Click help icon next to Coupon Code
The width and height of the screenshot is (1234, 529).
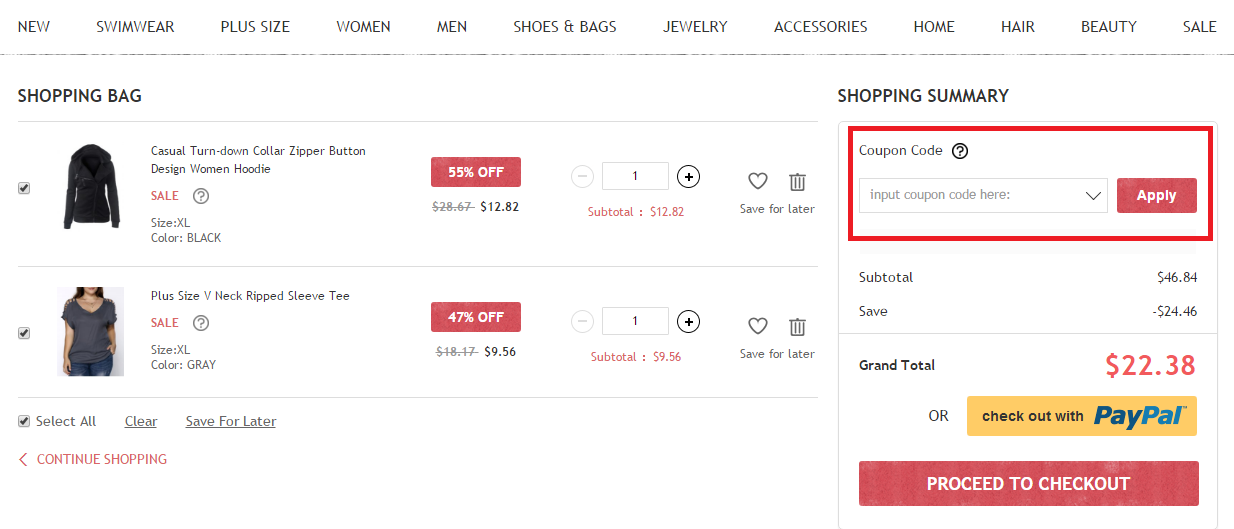point(960,151)
